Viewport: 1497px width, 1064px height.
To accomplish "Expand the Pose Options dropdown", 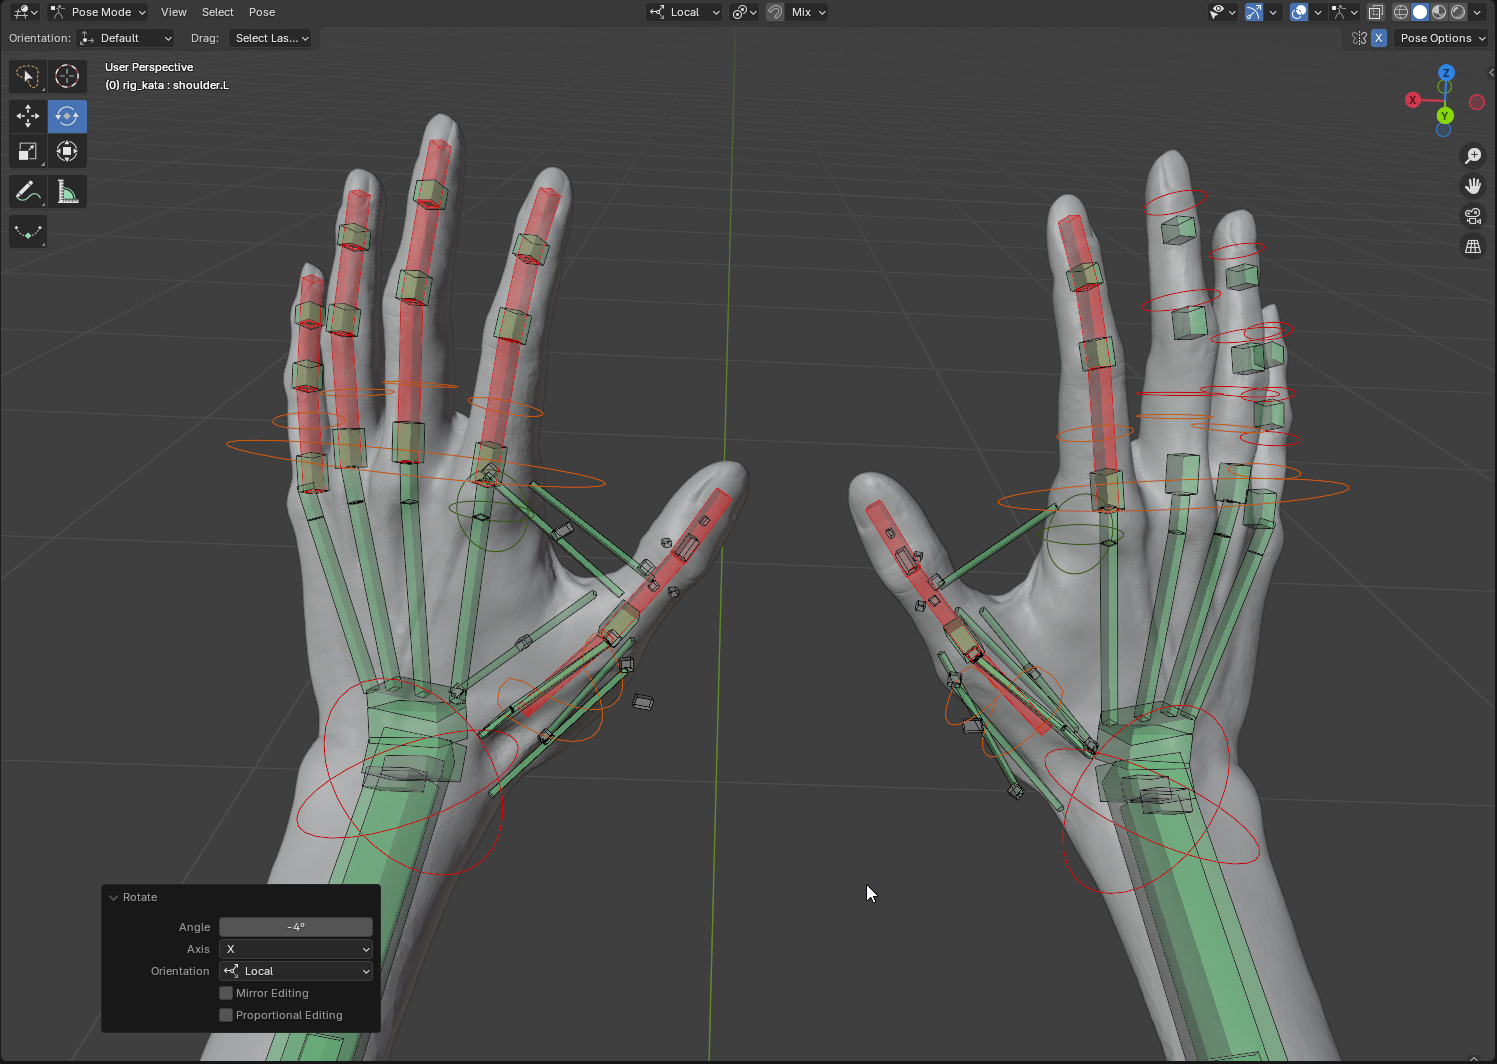I will click(x=1441, y=38).
